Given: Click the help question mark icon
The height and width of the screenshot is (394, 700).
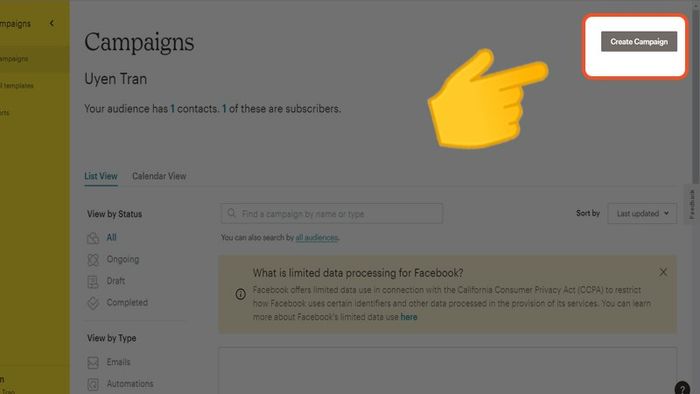Looking at the screenshot, I should 682,388.
